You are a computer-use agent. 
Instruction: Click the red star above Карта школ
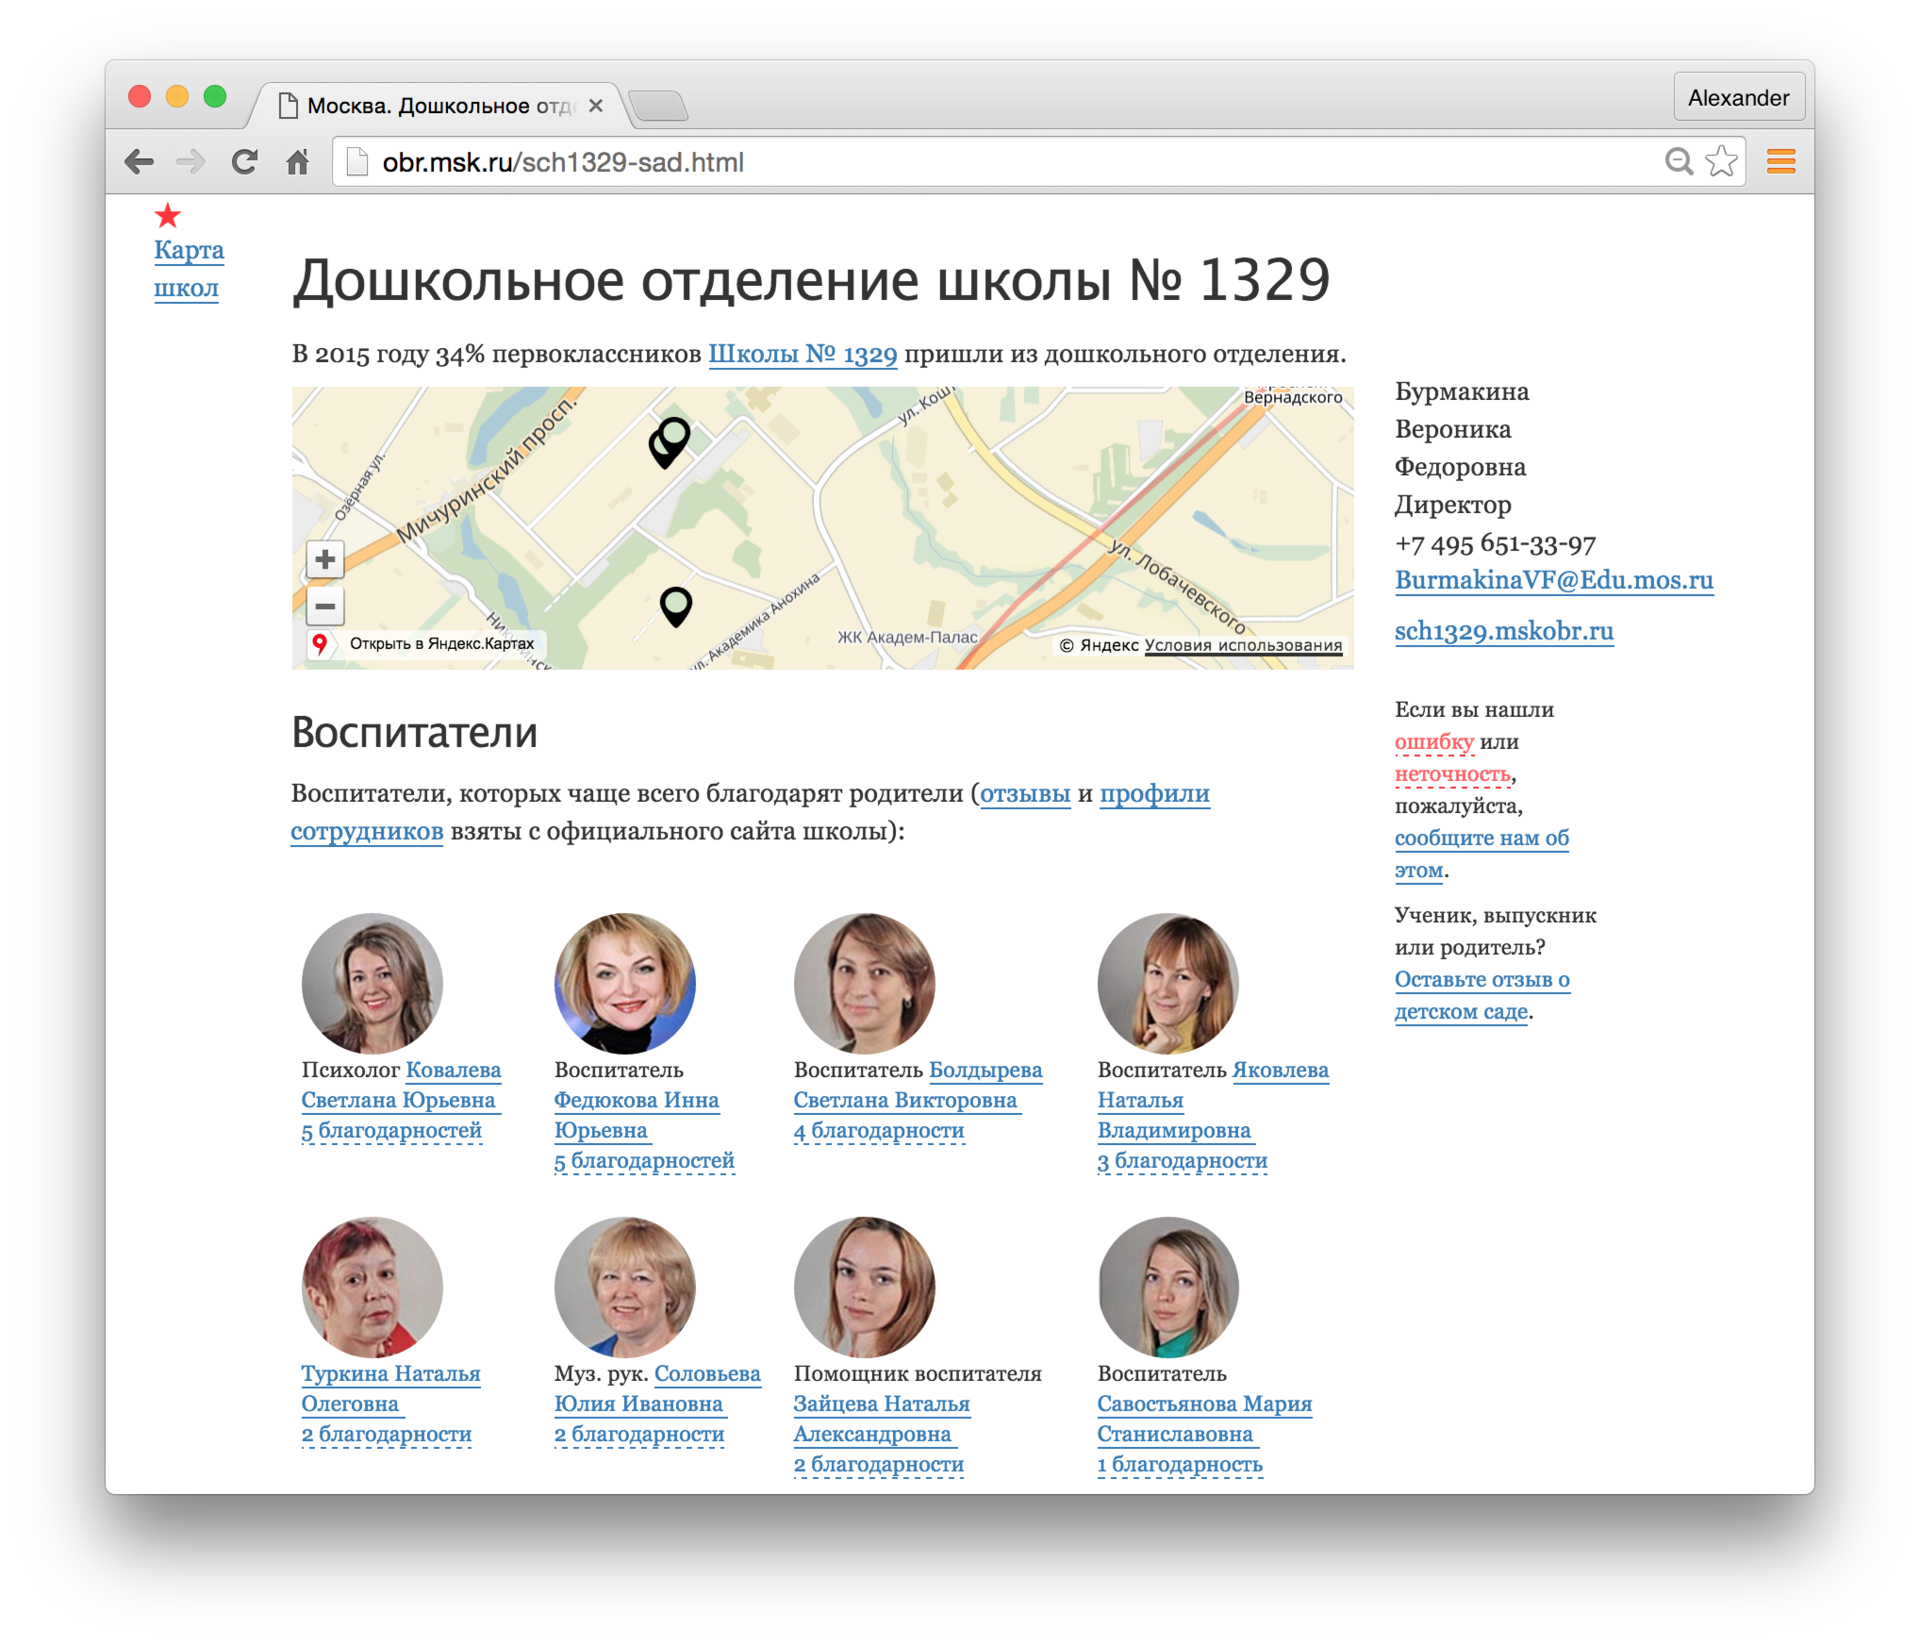tap(169, 214)
